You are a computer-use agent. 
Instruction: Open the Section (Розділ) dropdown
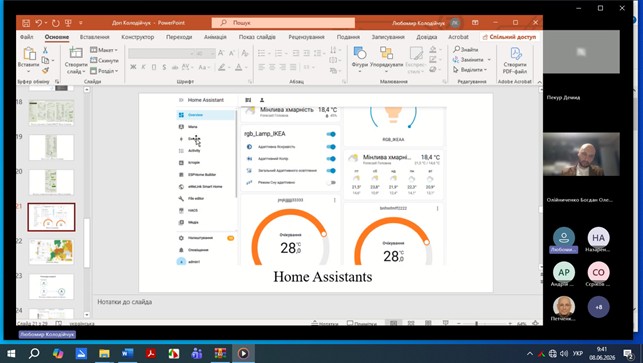104,71
